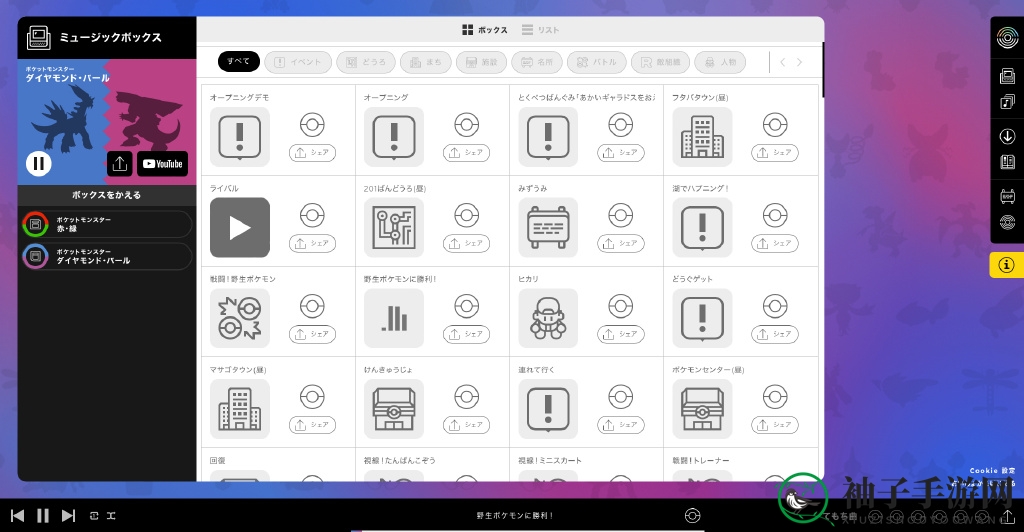Share the 連れて行く track
The height and width of the screenshot is (532, 1024).
click(x=620, y=425)
